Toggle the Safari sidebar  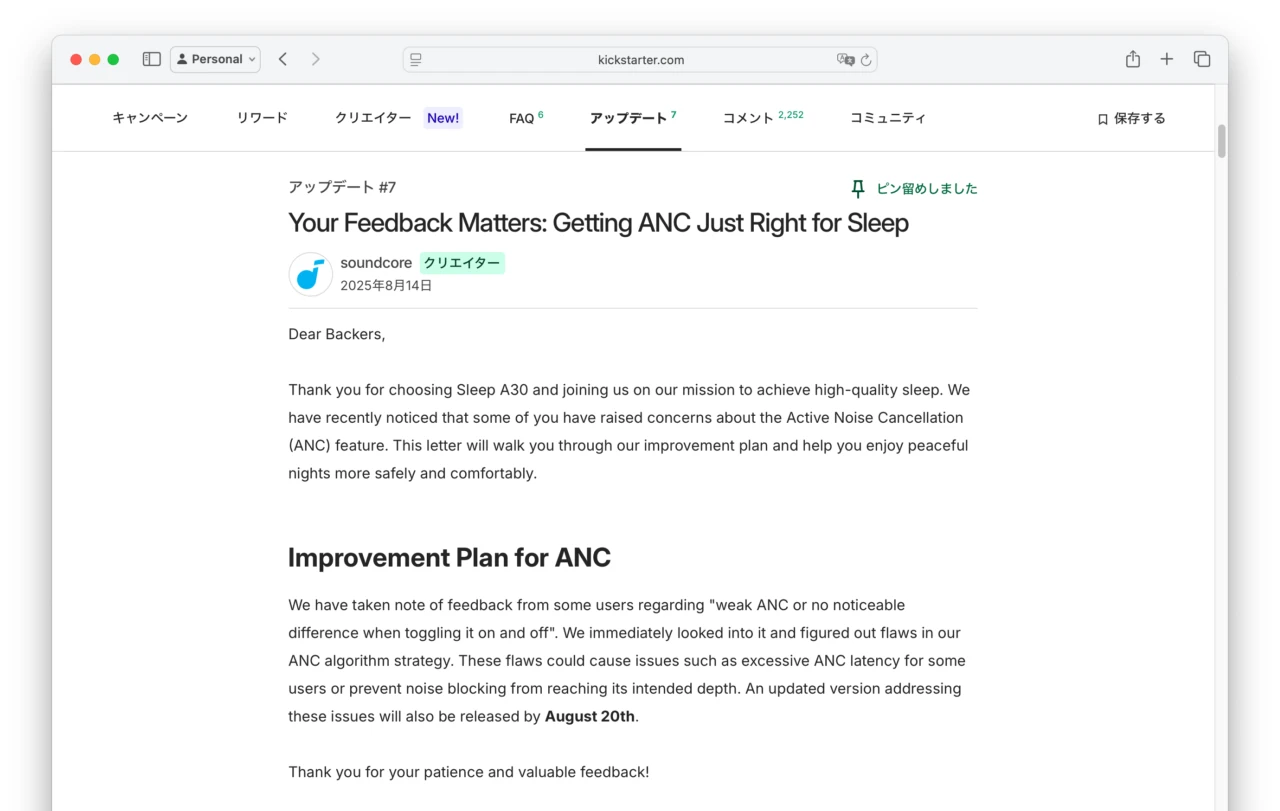point(151,59)
